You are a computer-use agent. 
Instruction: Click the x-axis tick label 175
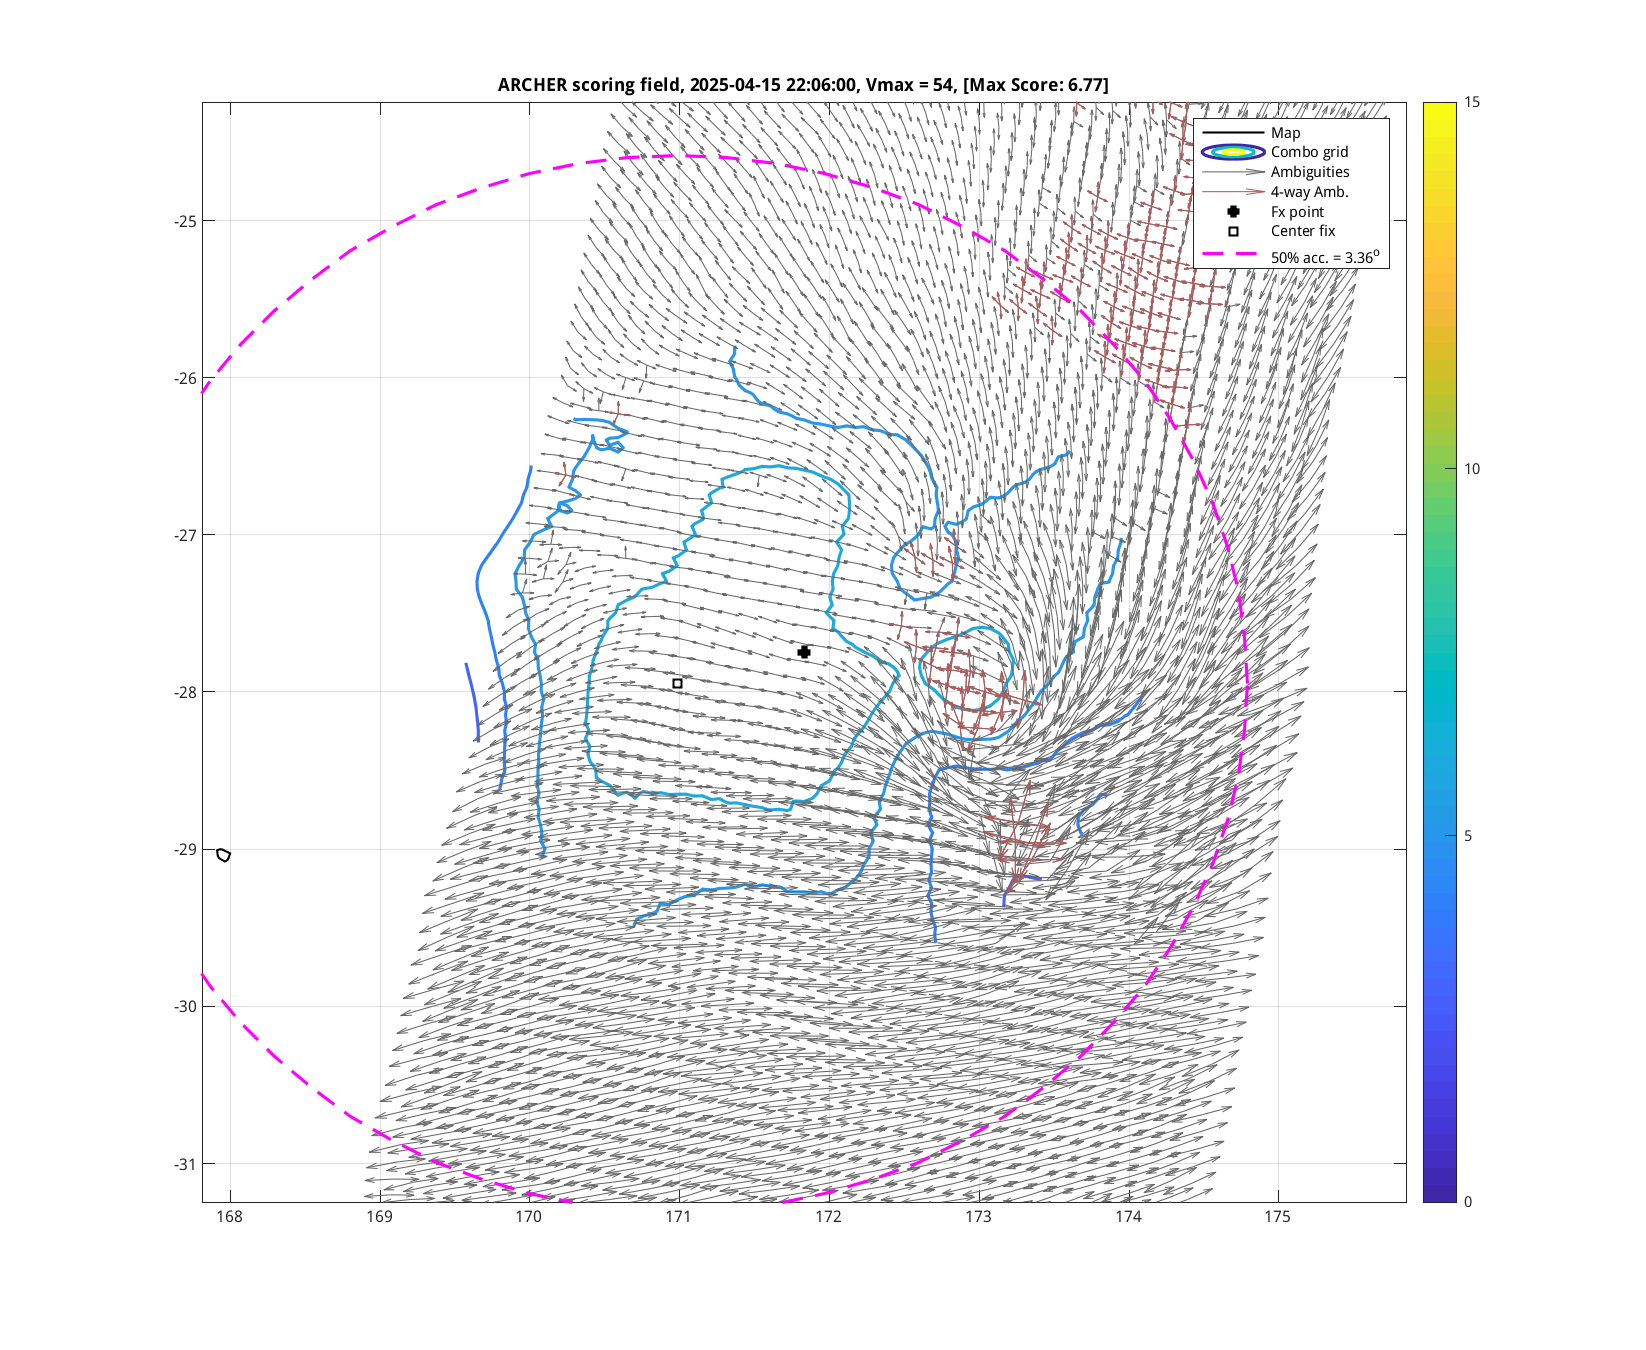pos(1277,1217)
